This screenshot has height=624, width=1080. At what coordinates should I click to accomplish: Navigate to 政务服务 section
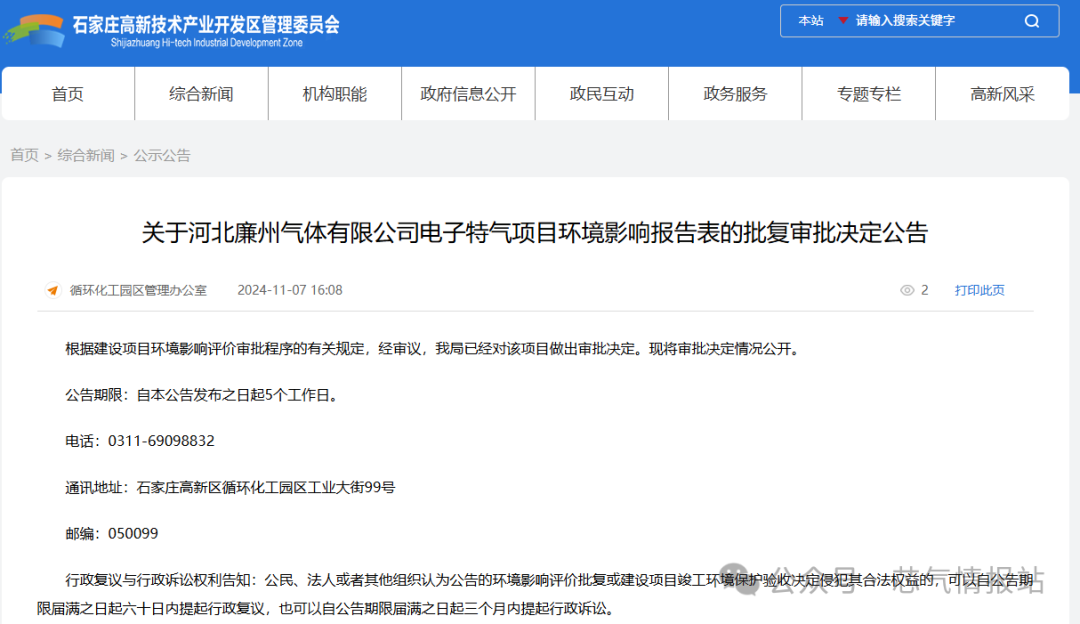[x=735, y=94]
